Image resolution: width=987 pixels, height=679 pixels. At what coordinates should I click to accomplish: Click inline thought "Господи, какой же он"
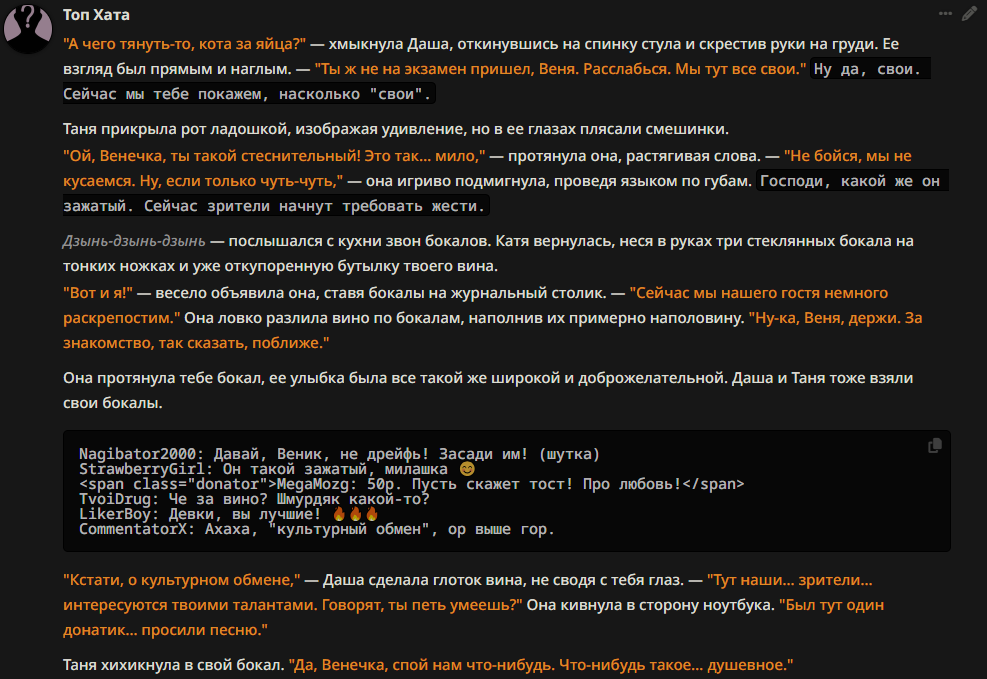(x=850, y=181)
